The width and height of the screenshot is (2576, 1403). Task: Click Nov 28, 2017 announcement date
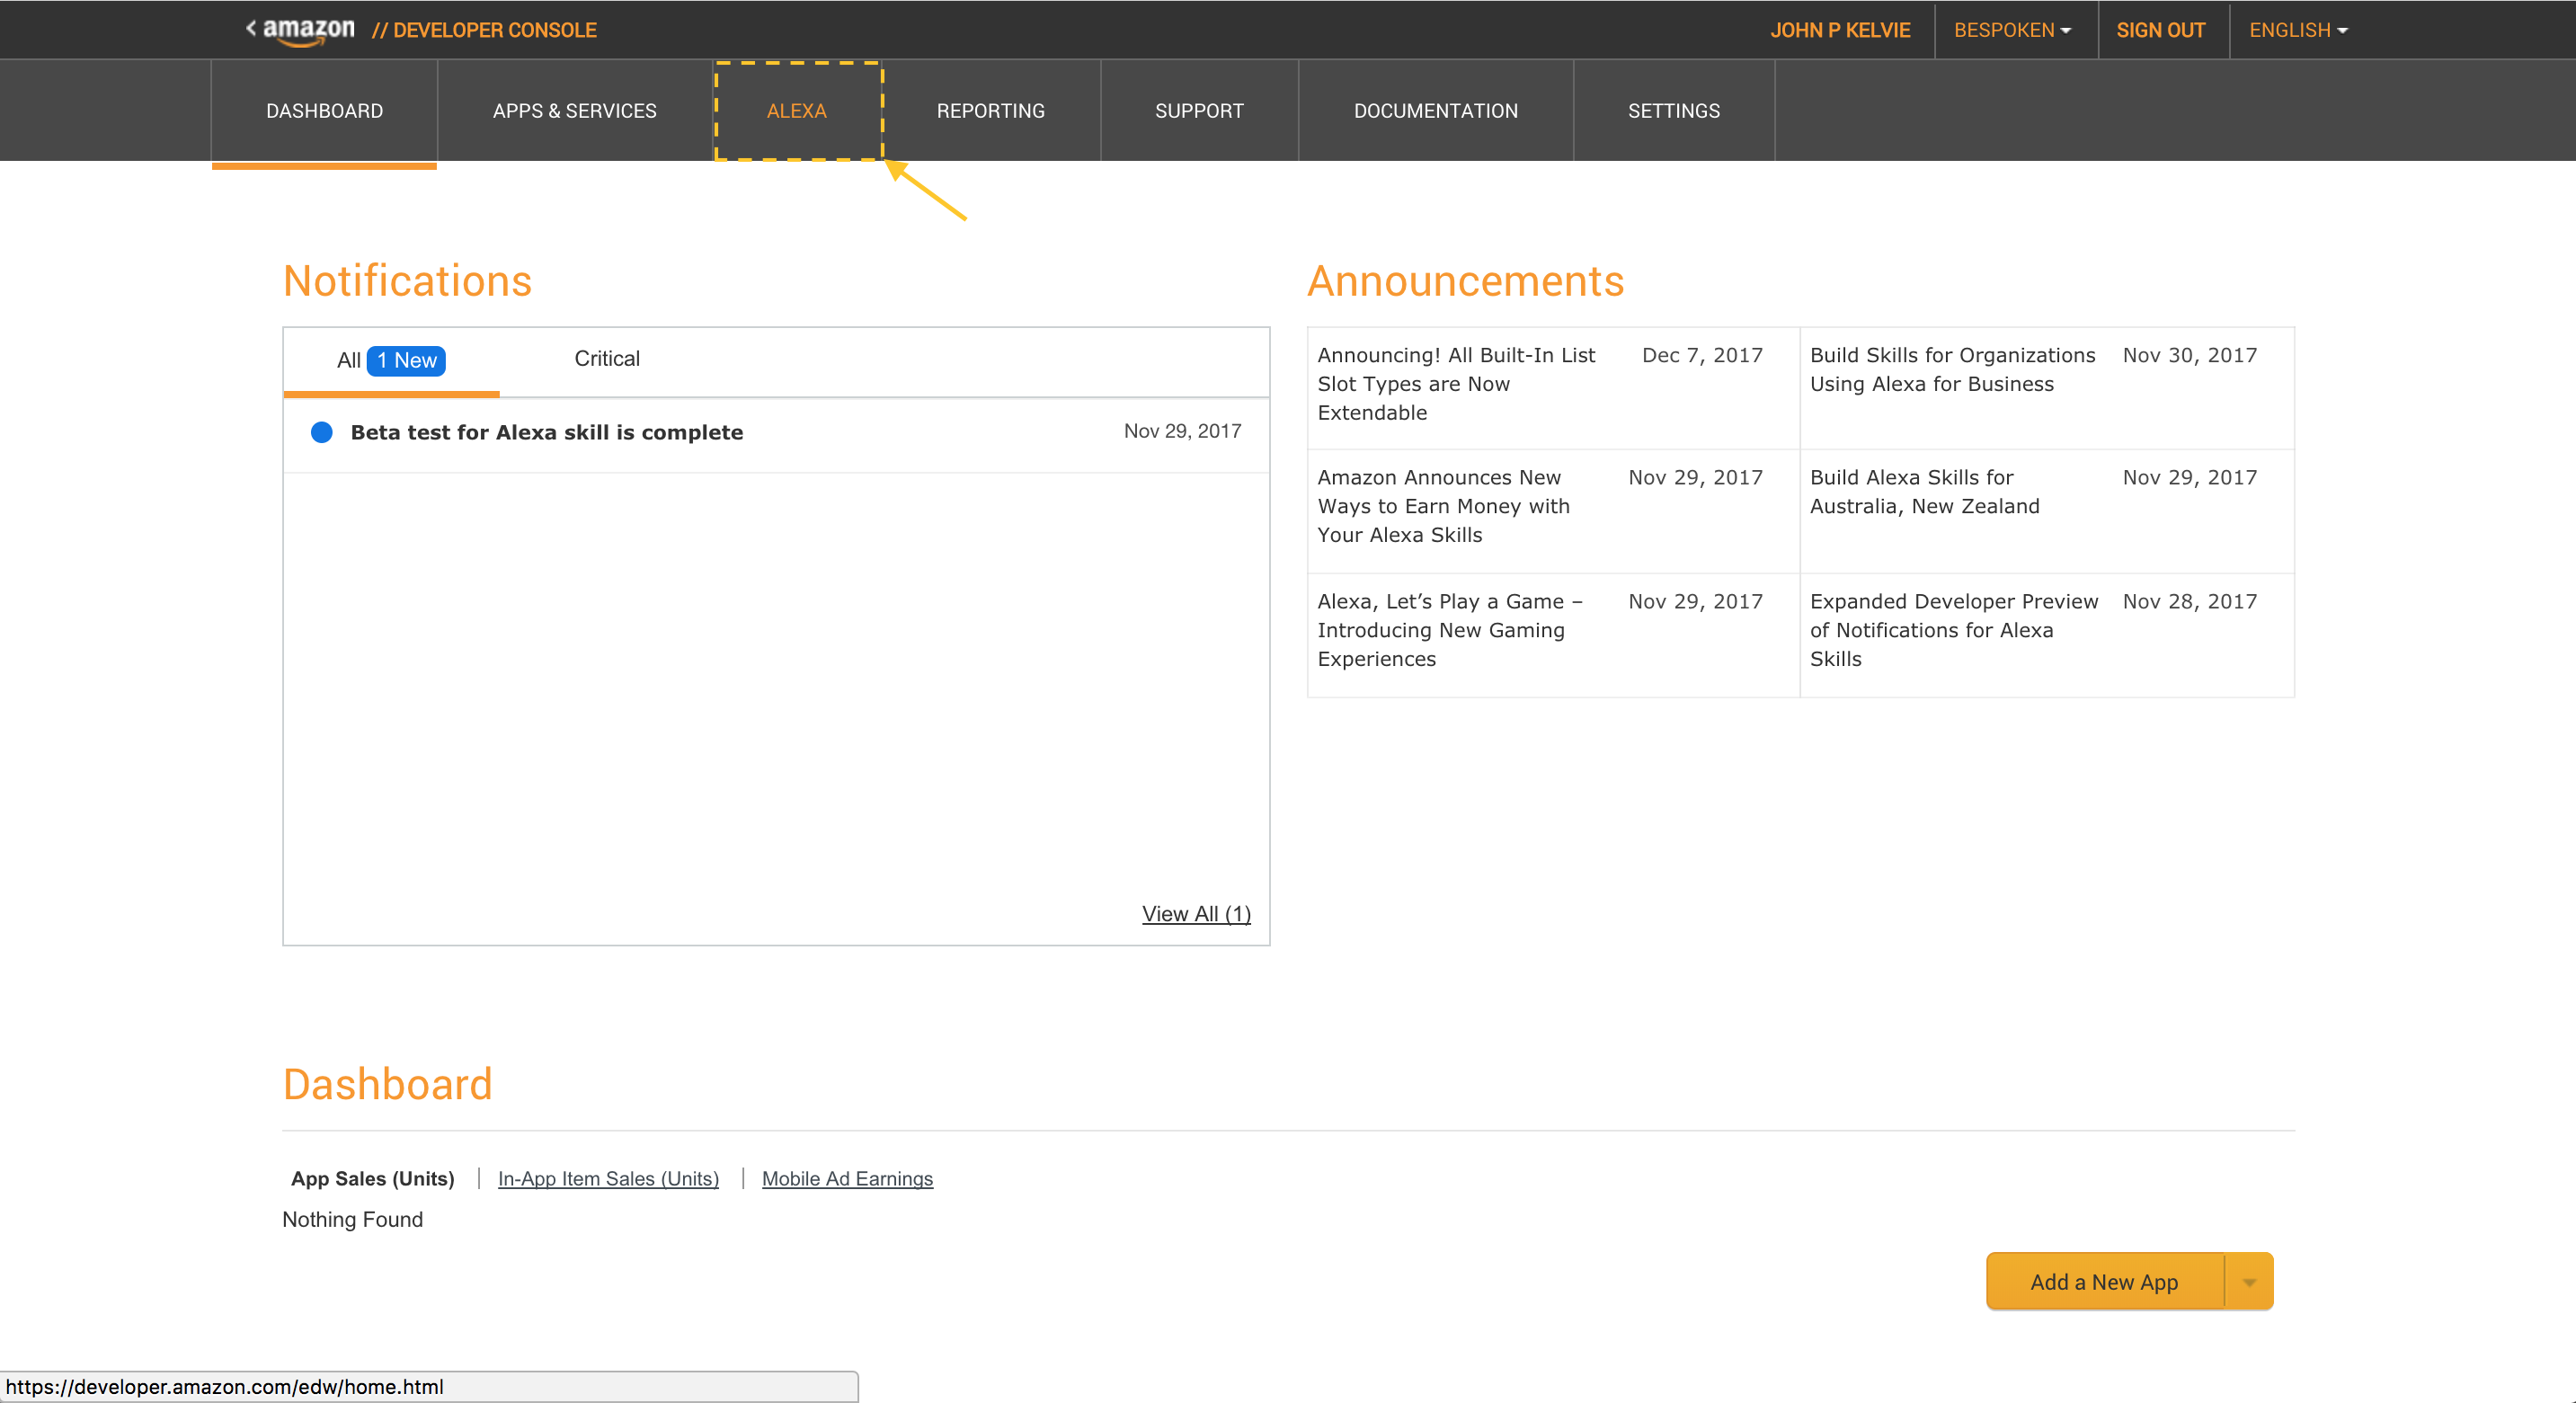pyautogui.click(x=2190, y=602)
